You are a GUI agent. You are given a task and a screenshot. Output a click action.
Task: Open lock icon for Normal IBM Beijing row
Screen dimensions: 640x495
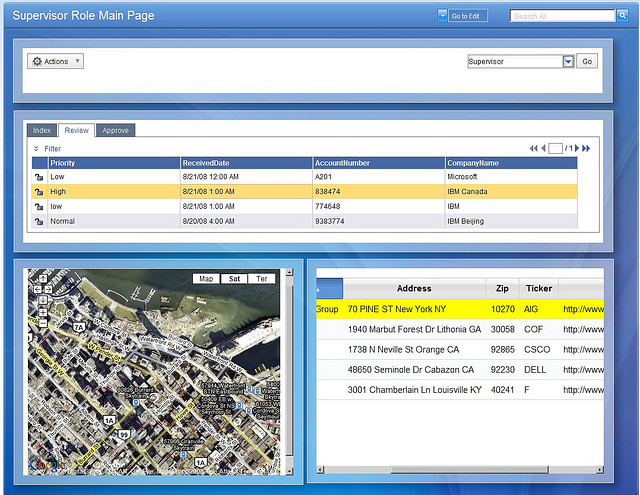pos(39,222)
